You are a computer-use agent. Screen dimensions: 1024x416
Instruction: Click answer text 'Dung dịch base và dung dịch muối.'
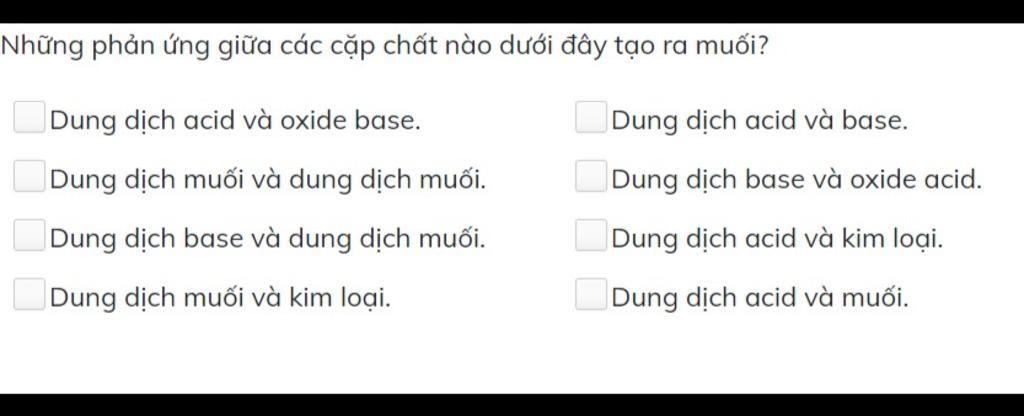(x=268, y=239)
